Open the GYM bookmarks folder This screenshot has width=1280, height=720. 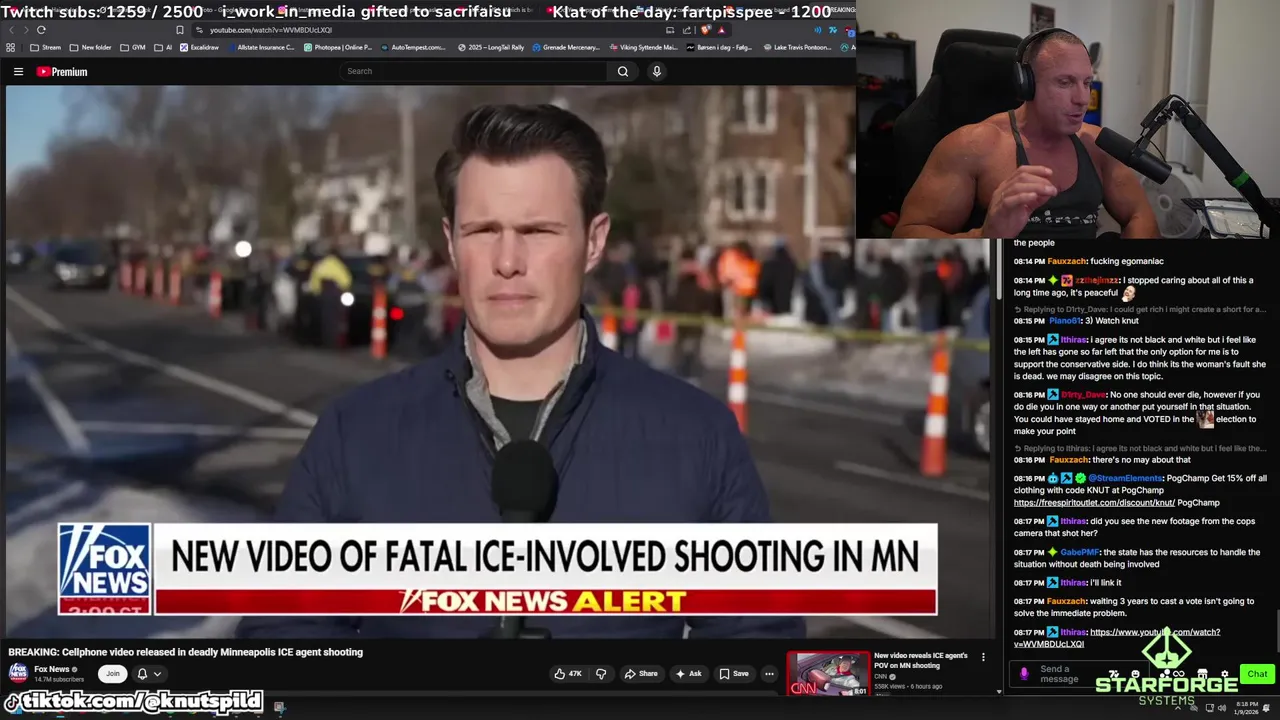pyautogui.click(x=132, y=47)
